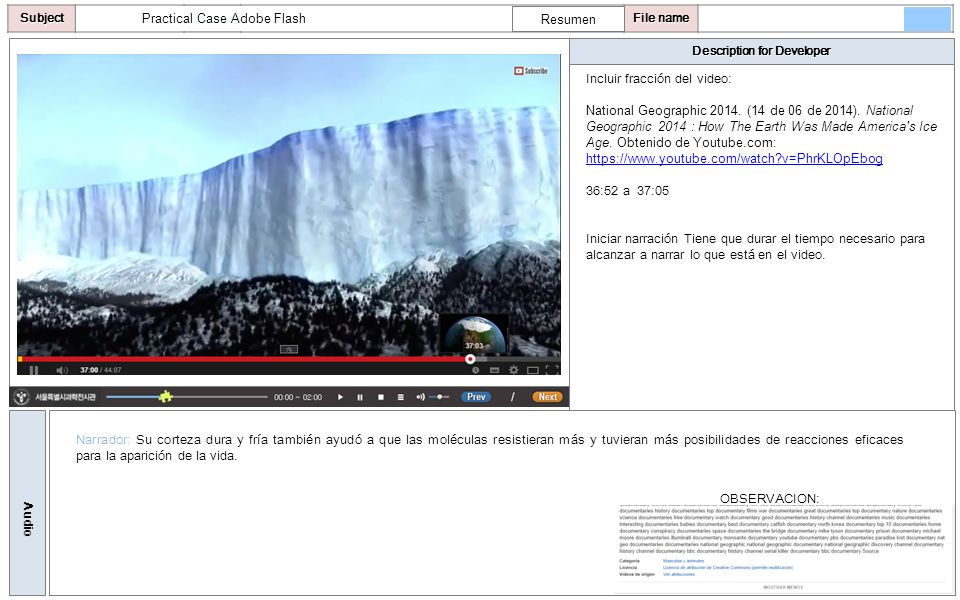Select the Resumen field

coord(568,19)
